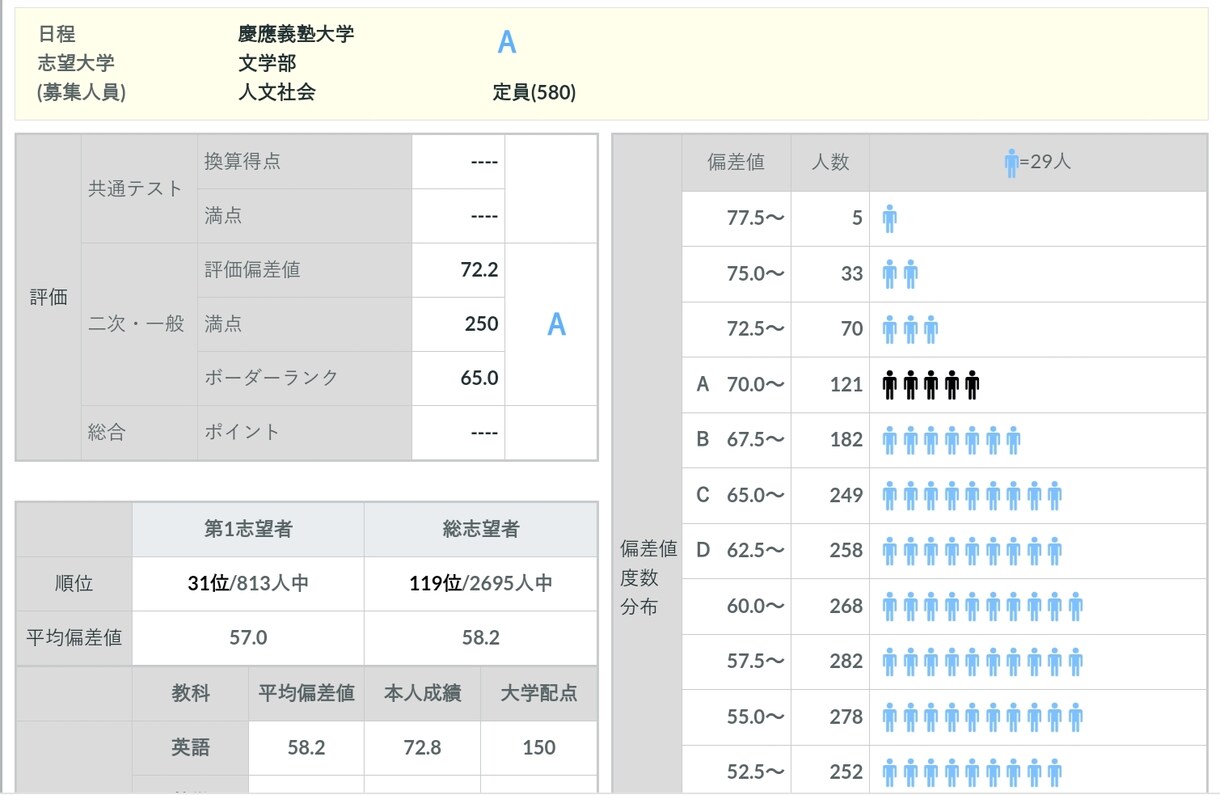Image resolution: width=1220 pixels, height=795 pixels.
Task: Click the ボーダーランク value 65.0
Action: pyautogui.click(x=480, y=378)
